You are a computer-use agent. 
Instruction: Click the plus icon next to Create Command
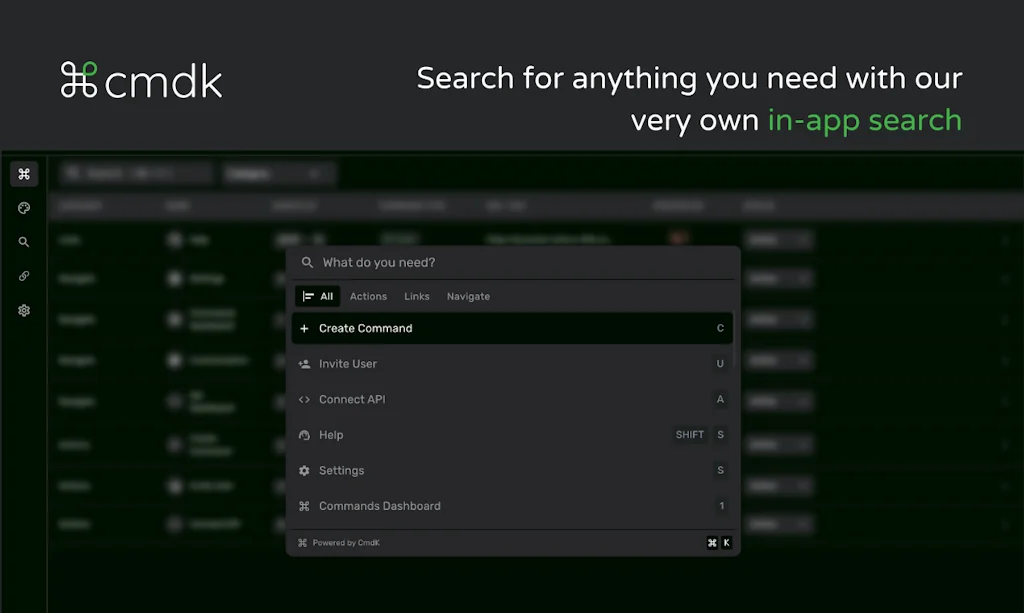click(x=305, y=328)
